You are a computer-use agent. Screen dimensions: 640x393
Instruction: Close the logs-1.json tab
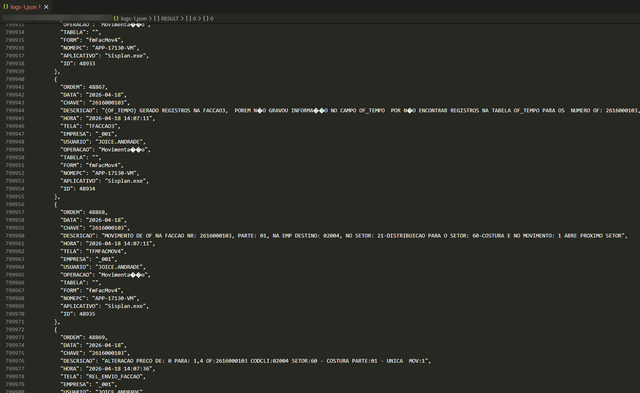(x=46, y=7)
